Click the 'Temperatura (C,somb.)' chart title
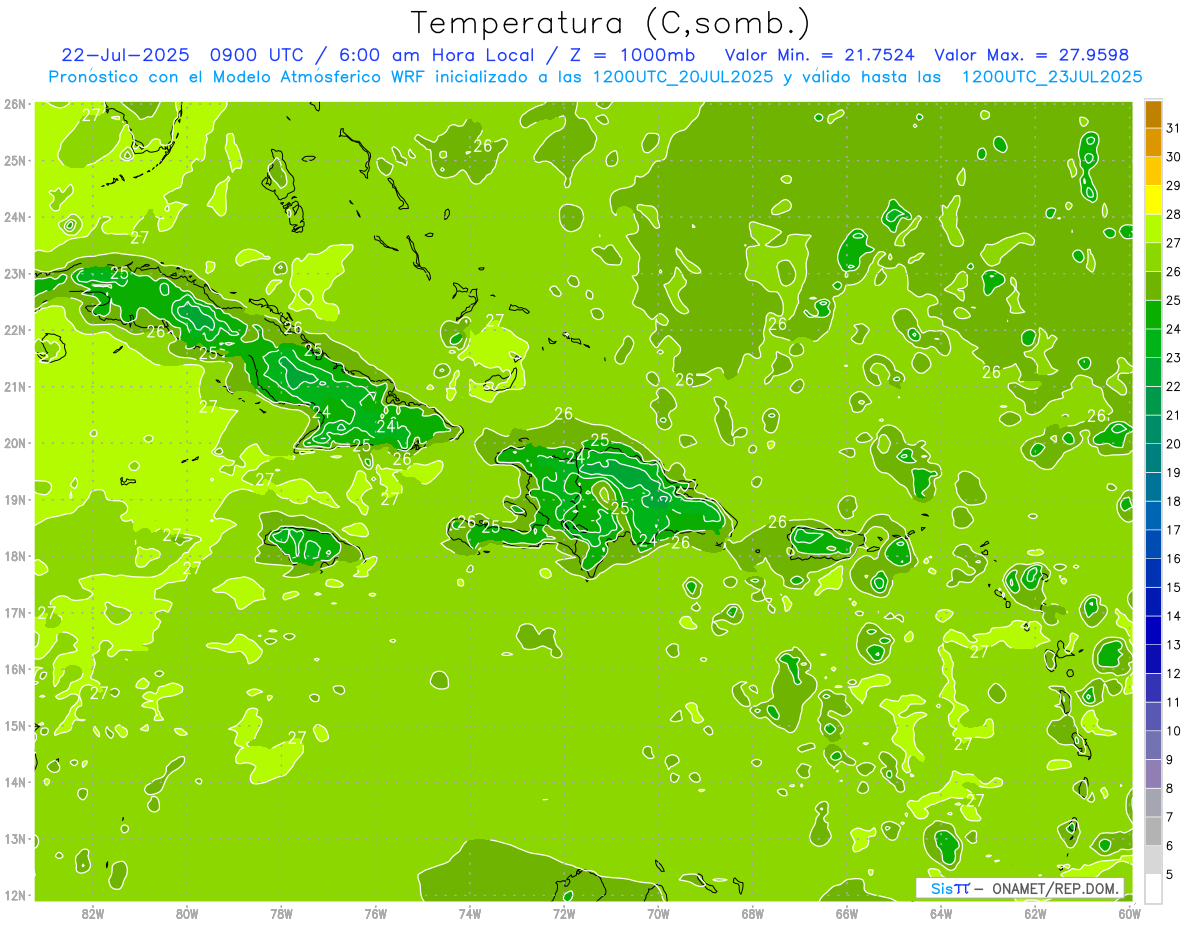This screenshot has width=1200, height=927. pos(611,23)
